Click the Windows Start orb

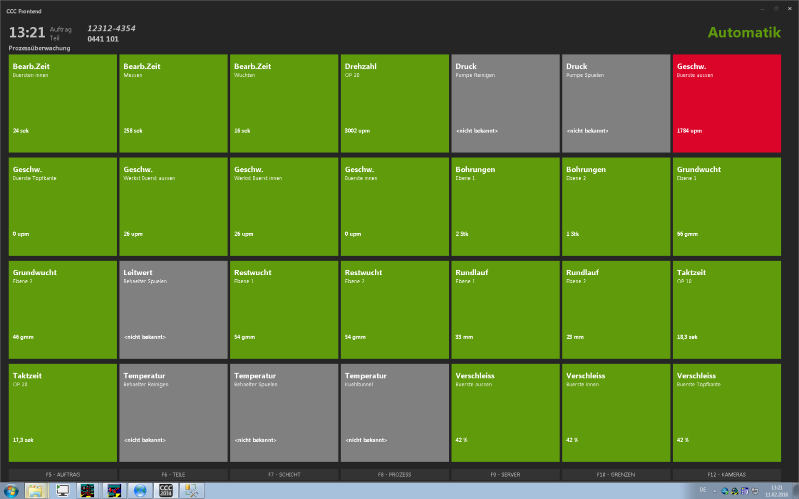(11, 490)
